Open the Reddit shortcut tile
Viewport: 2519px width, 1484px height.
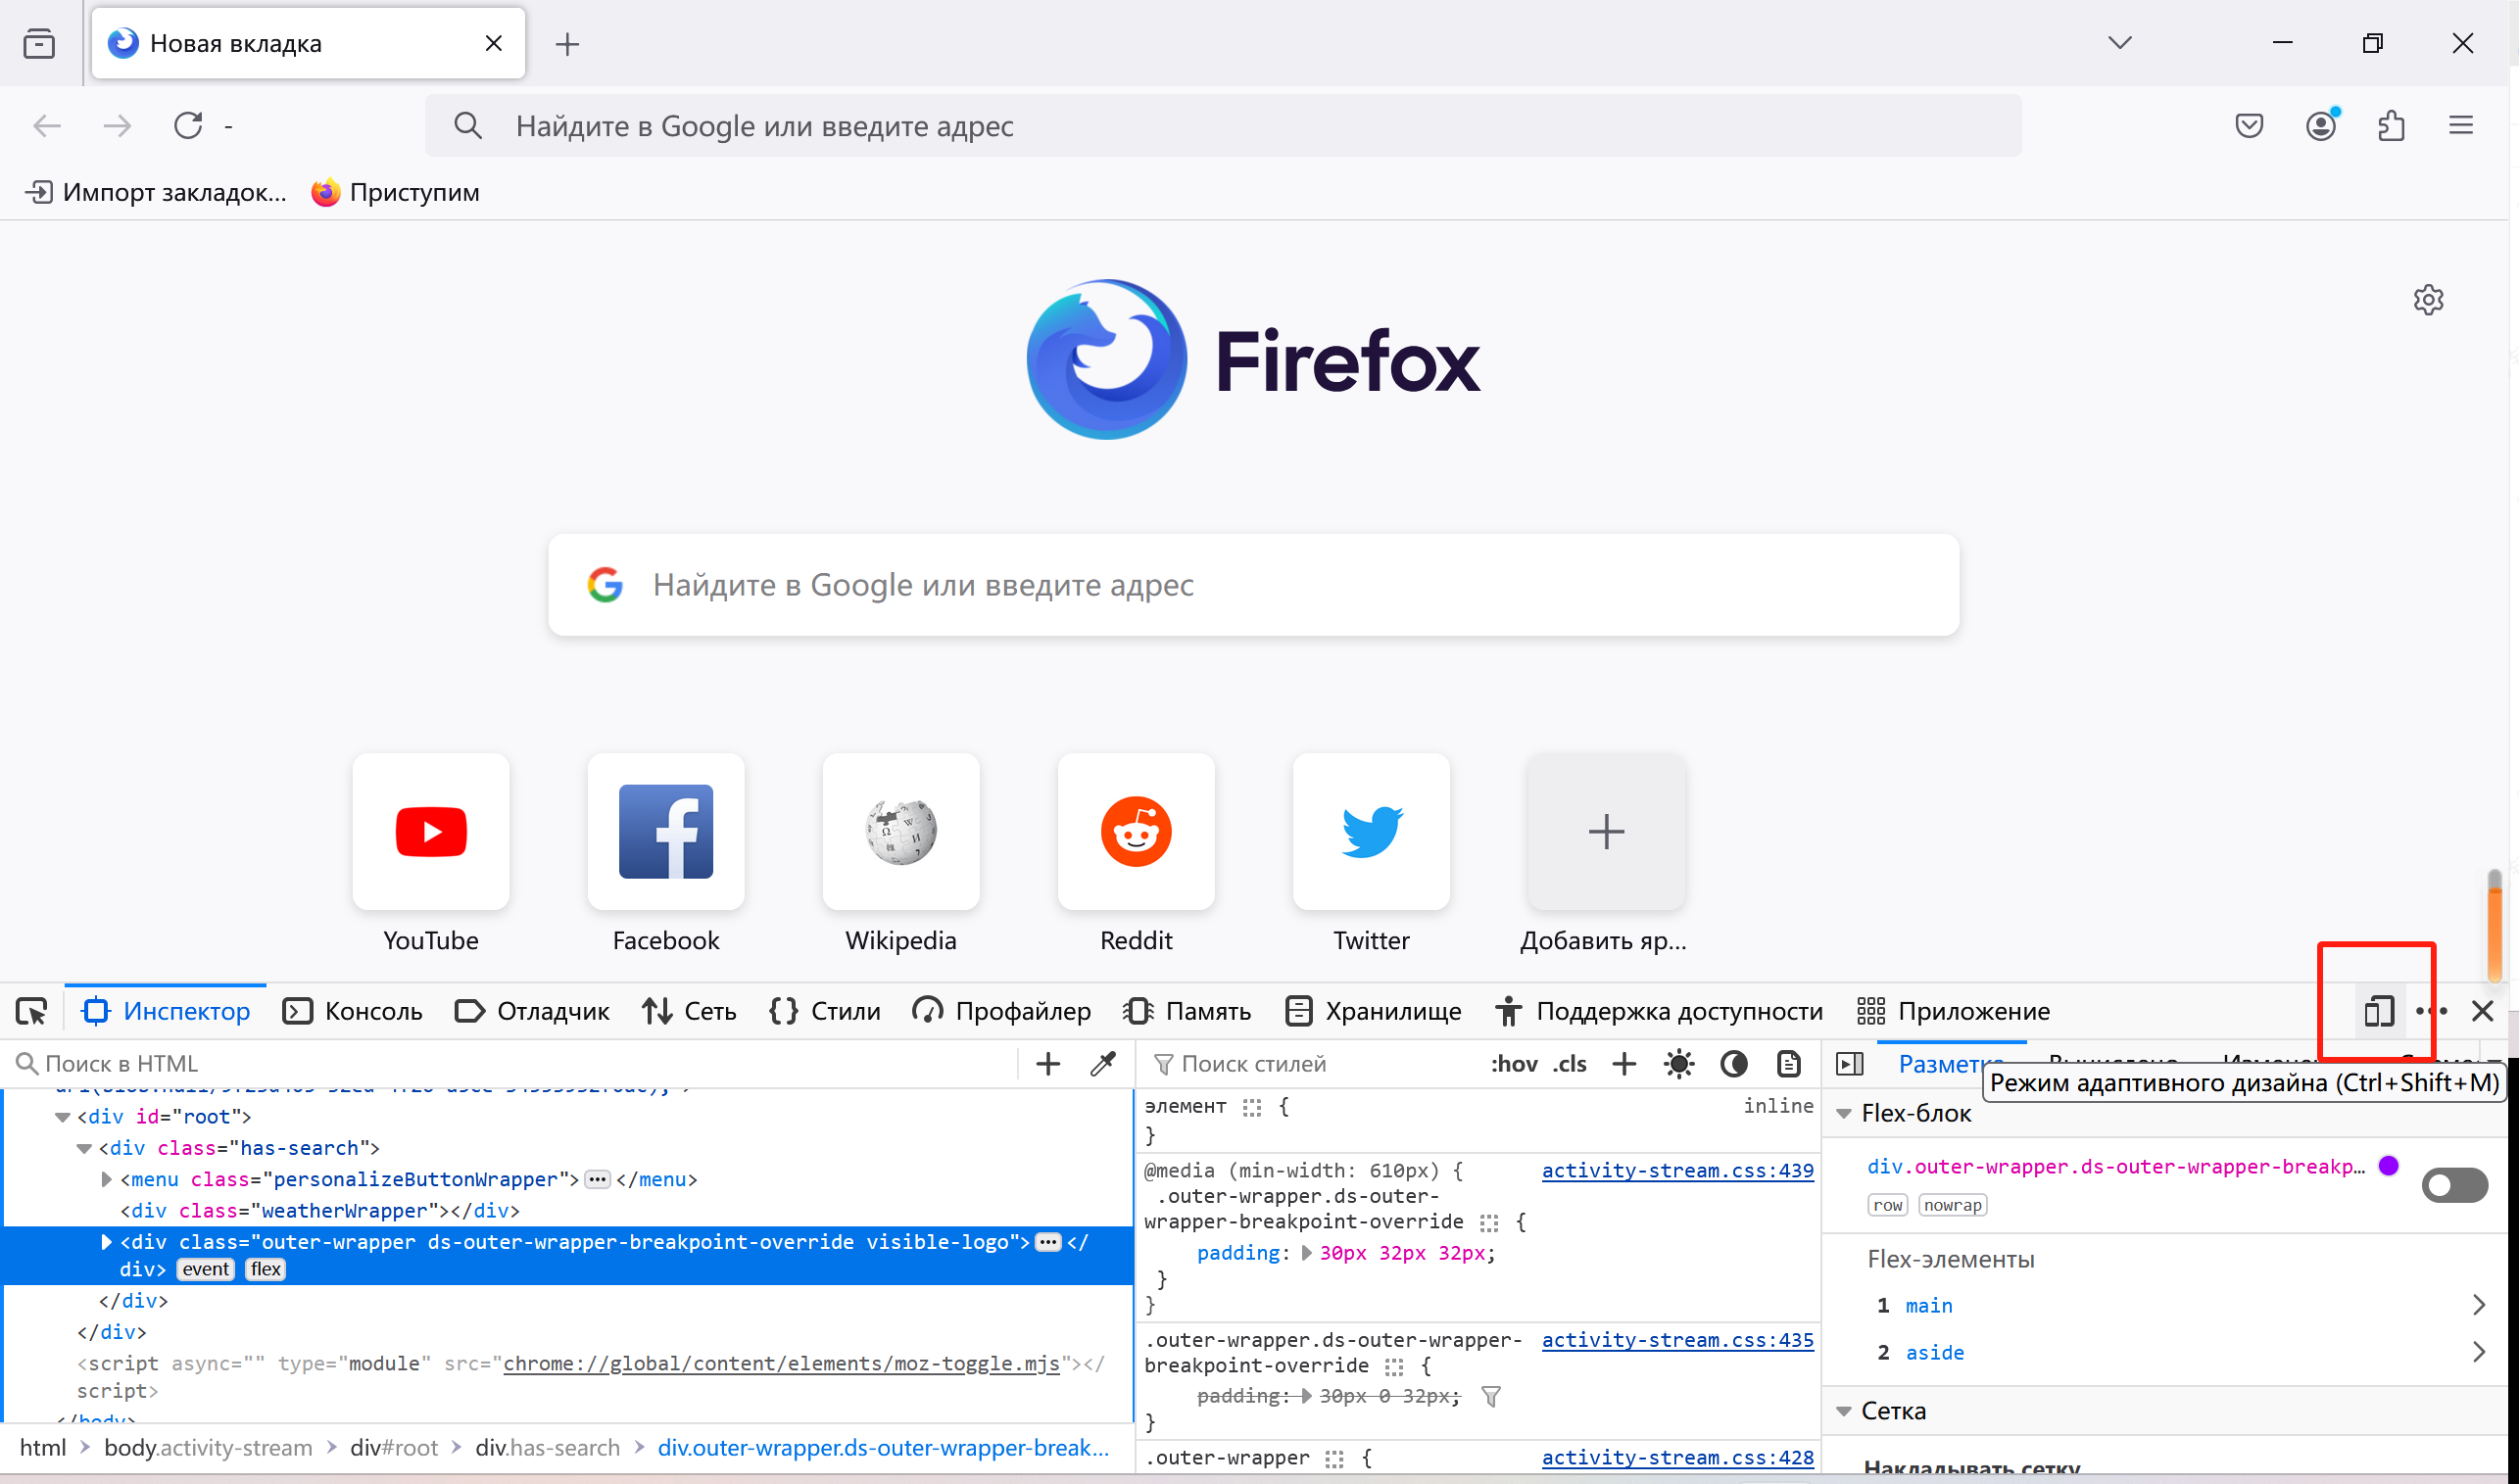click(x=1136, y=831)
